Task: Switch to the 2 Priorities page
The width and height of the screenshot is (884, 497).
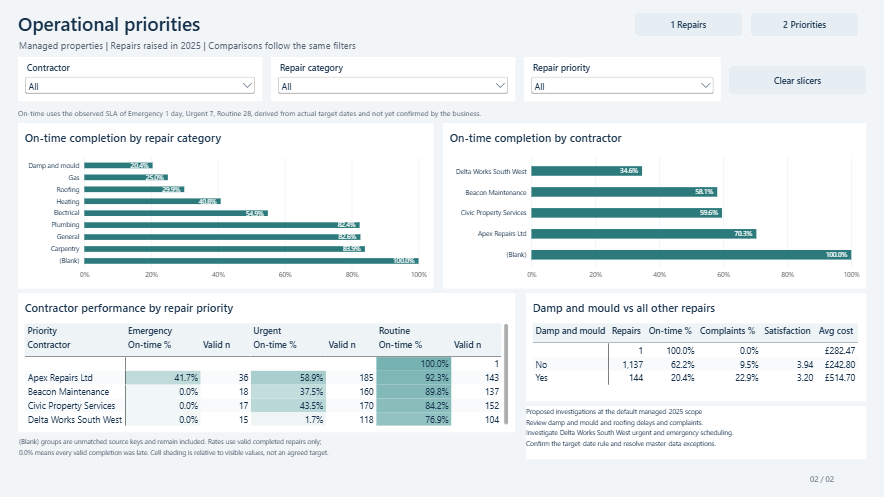Action: (804, 25)
